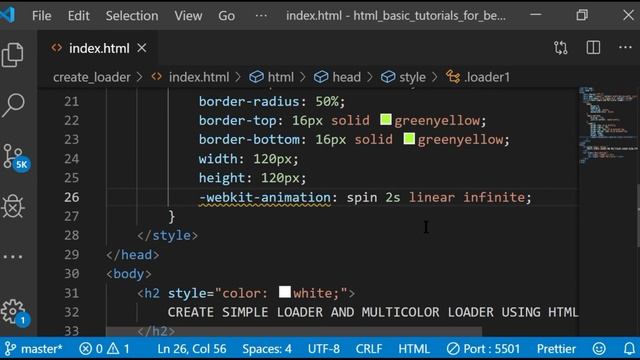This screenshot has height=360, width=640.
Task: Open the View menu
Action: click(188, 16)
